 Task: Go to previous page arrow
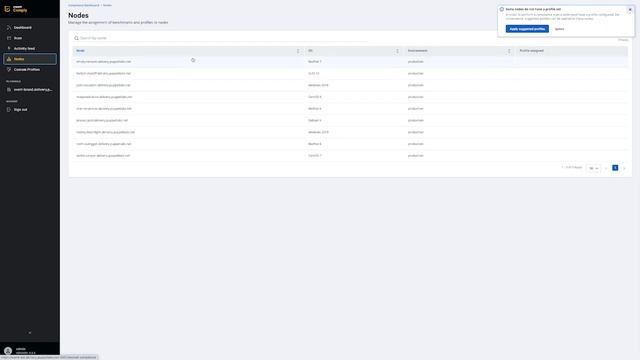click(x=607, y=168)
